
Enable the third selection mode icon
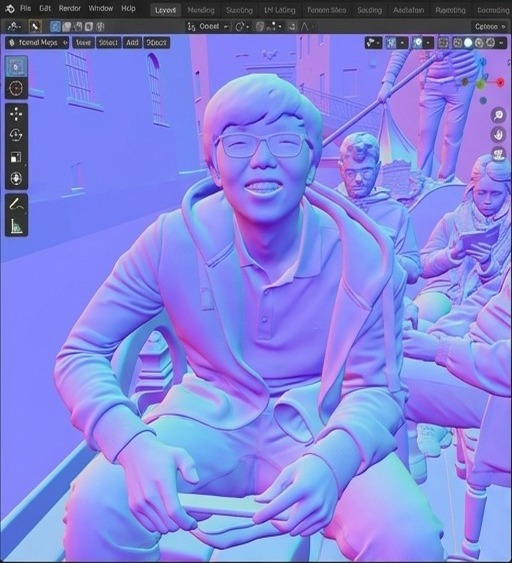pyautogui.click(x=78, y=27)
